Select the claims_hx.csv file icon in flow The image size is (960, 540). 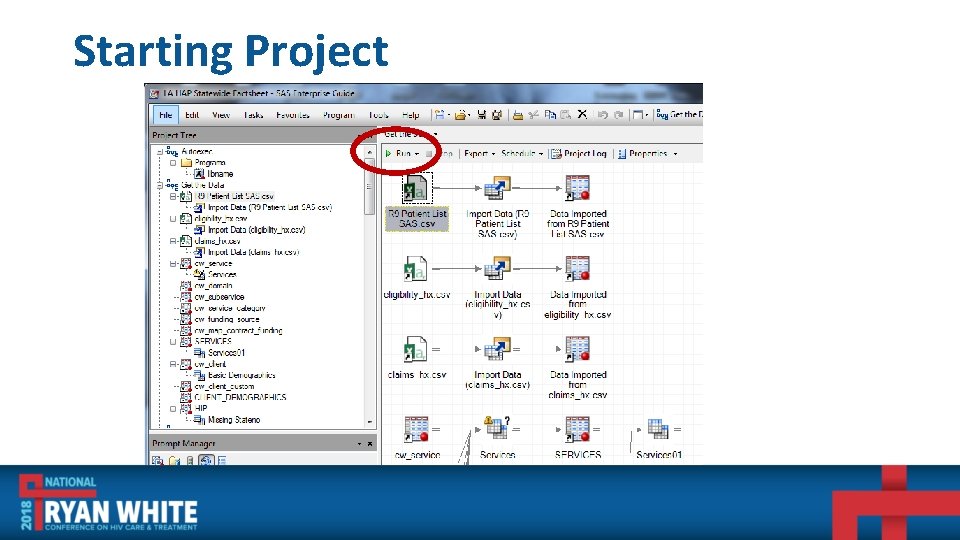click(416, 349)
